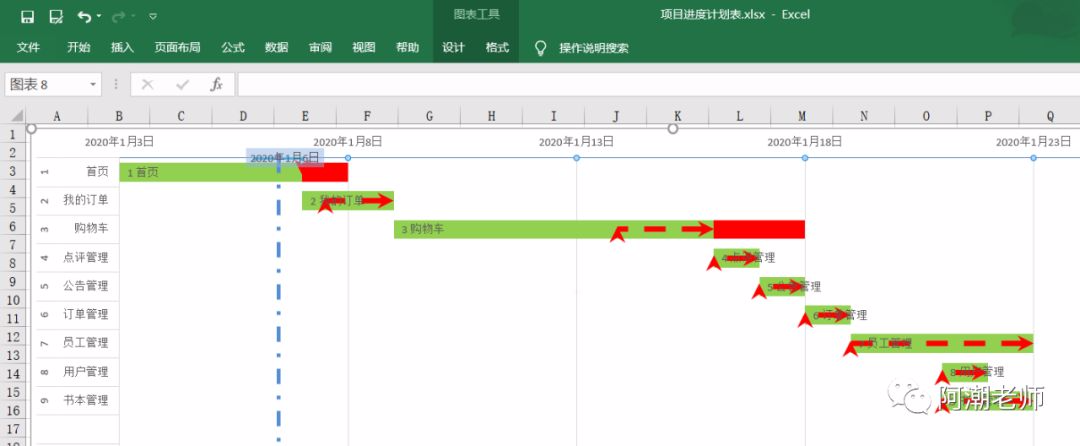The width and height of the screenshot is (1080, 446).
Task: Click the Save As icon next to Save
Action: point(56,16)
